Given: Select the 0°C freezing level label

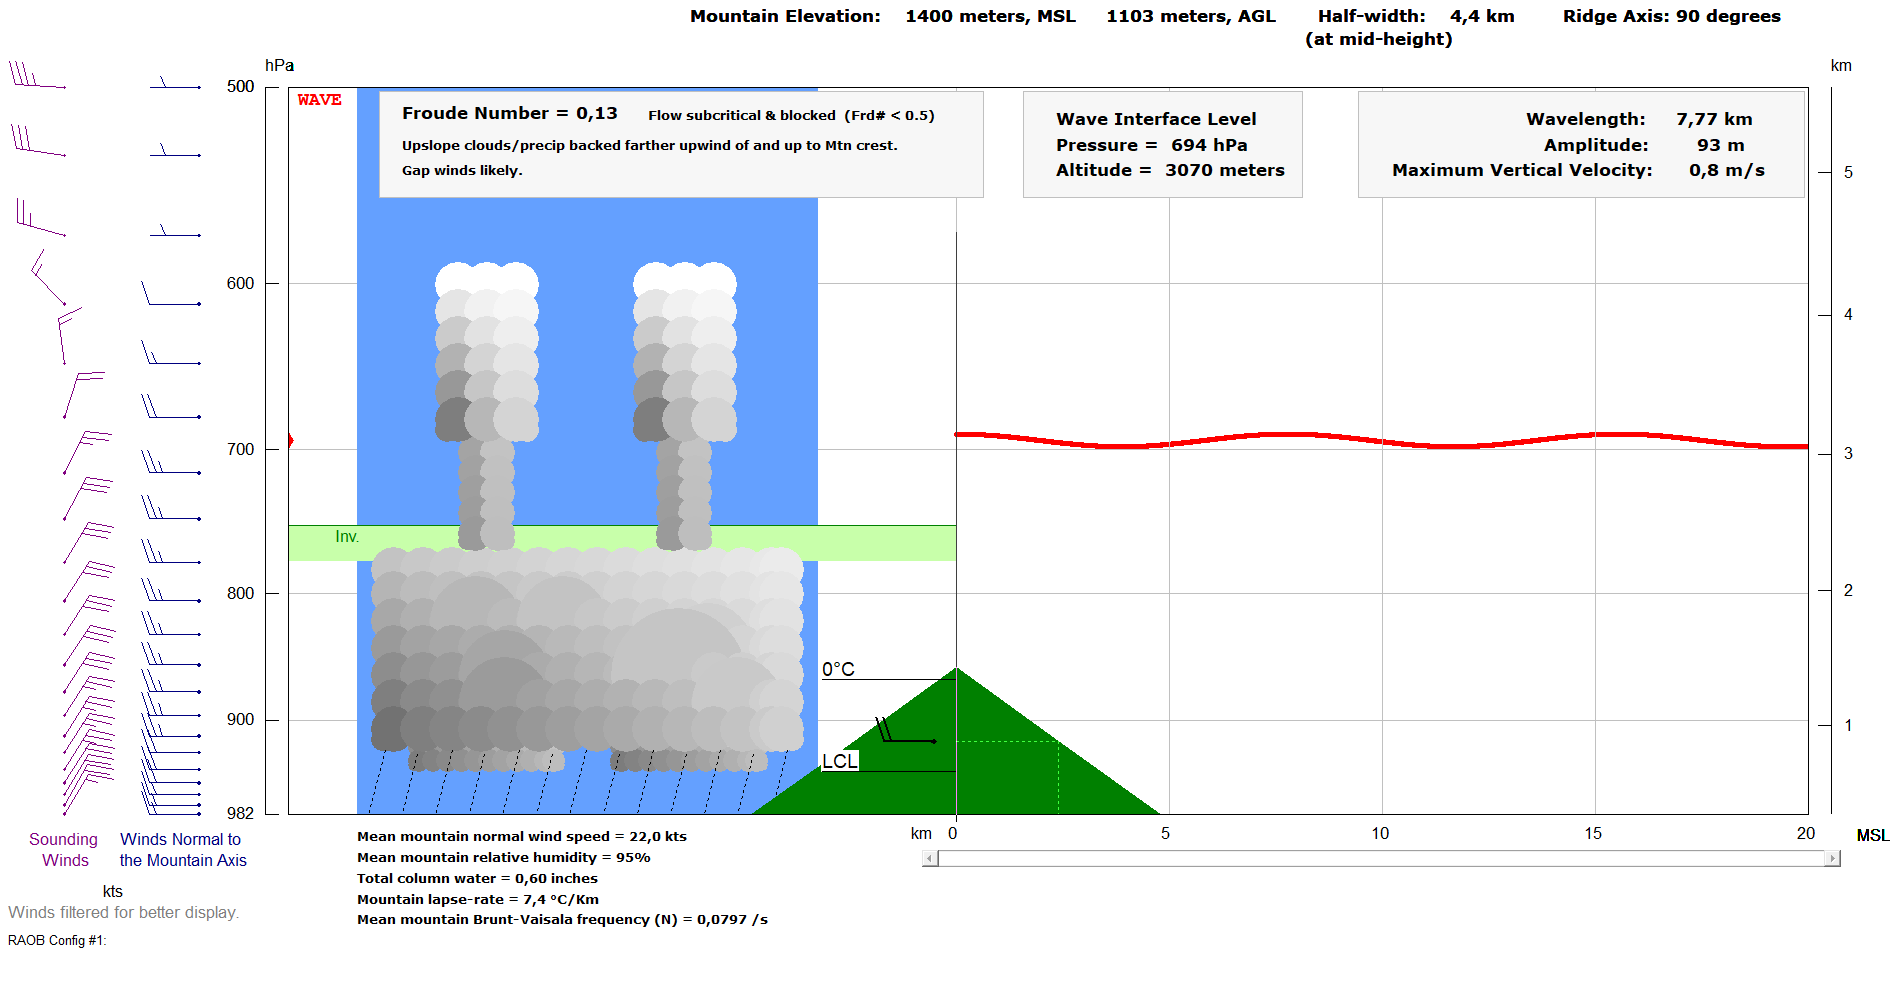Looking at the screenshot, I should tap(838, 669).
